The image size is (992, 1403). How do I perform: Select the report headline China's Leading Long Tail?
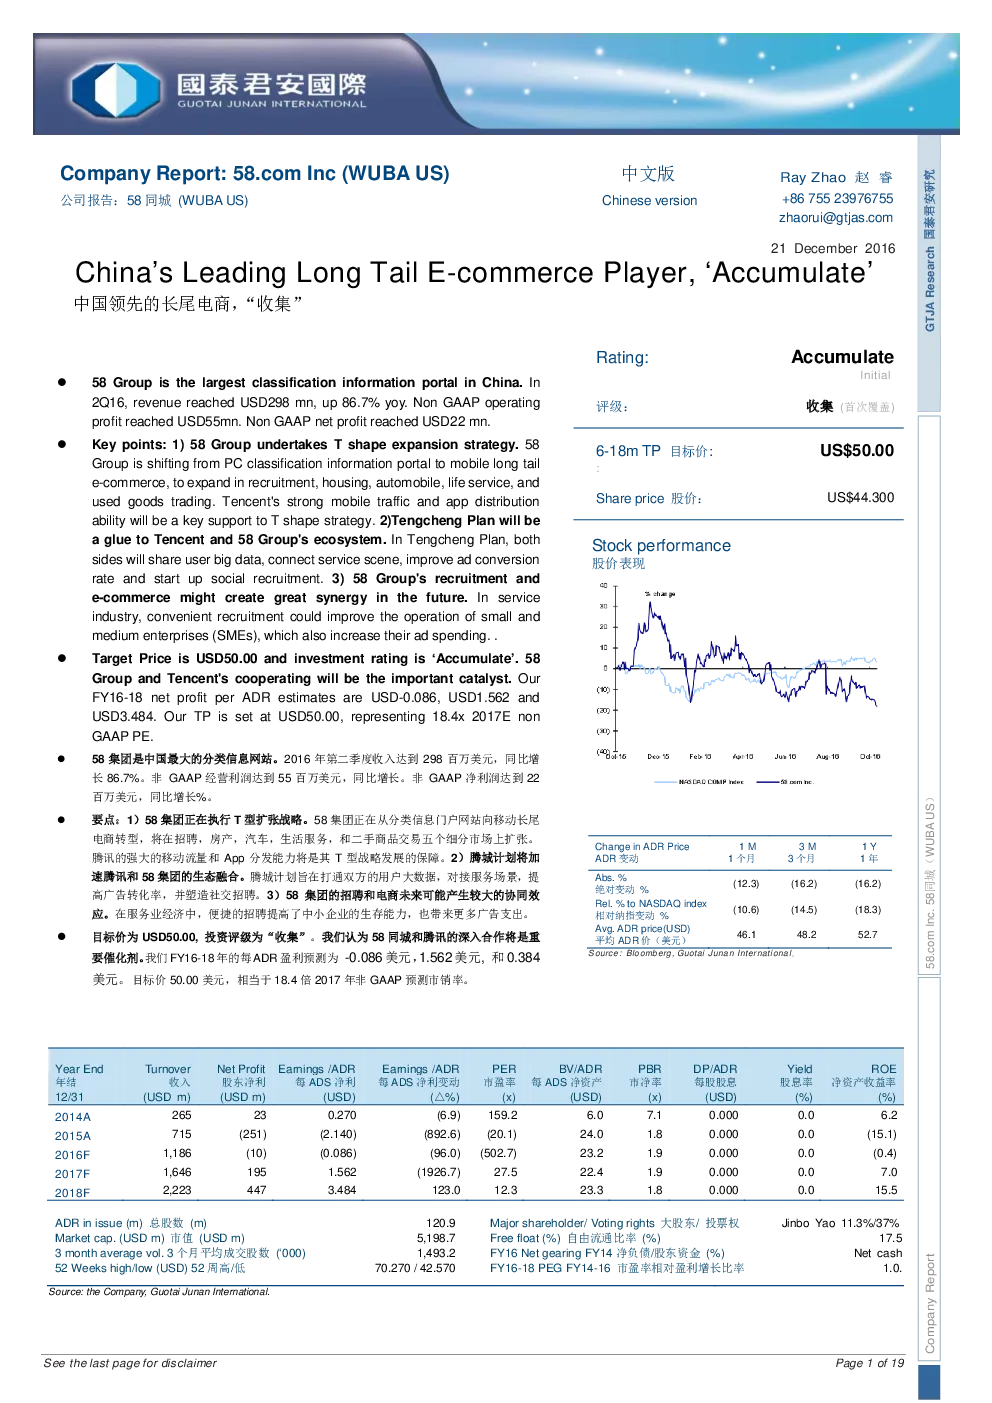pos(474,273)
